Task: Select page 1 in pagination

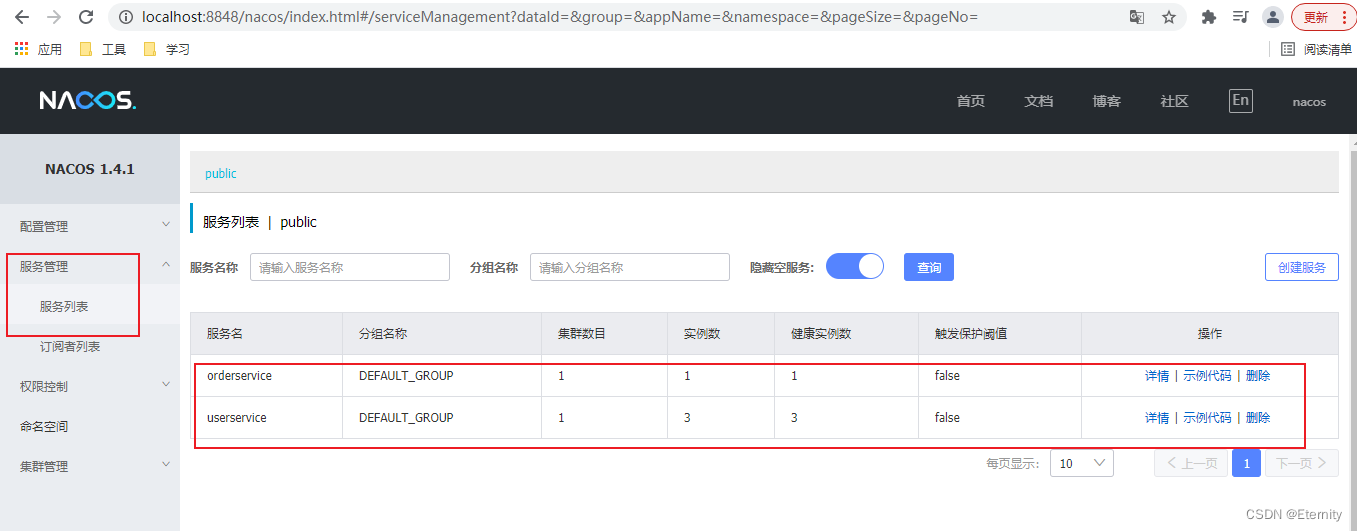Action: pyautogui.click(x=1246, y=463)
